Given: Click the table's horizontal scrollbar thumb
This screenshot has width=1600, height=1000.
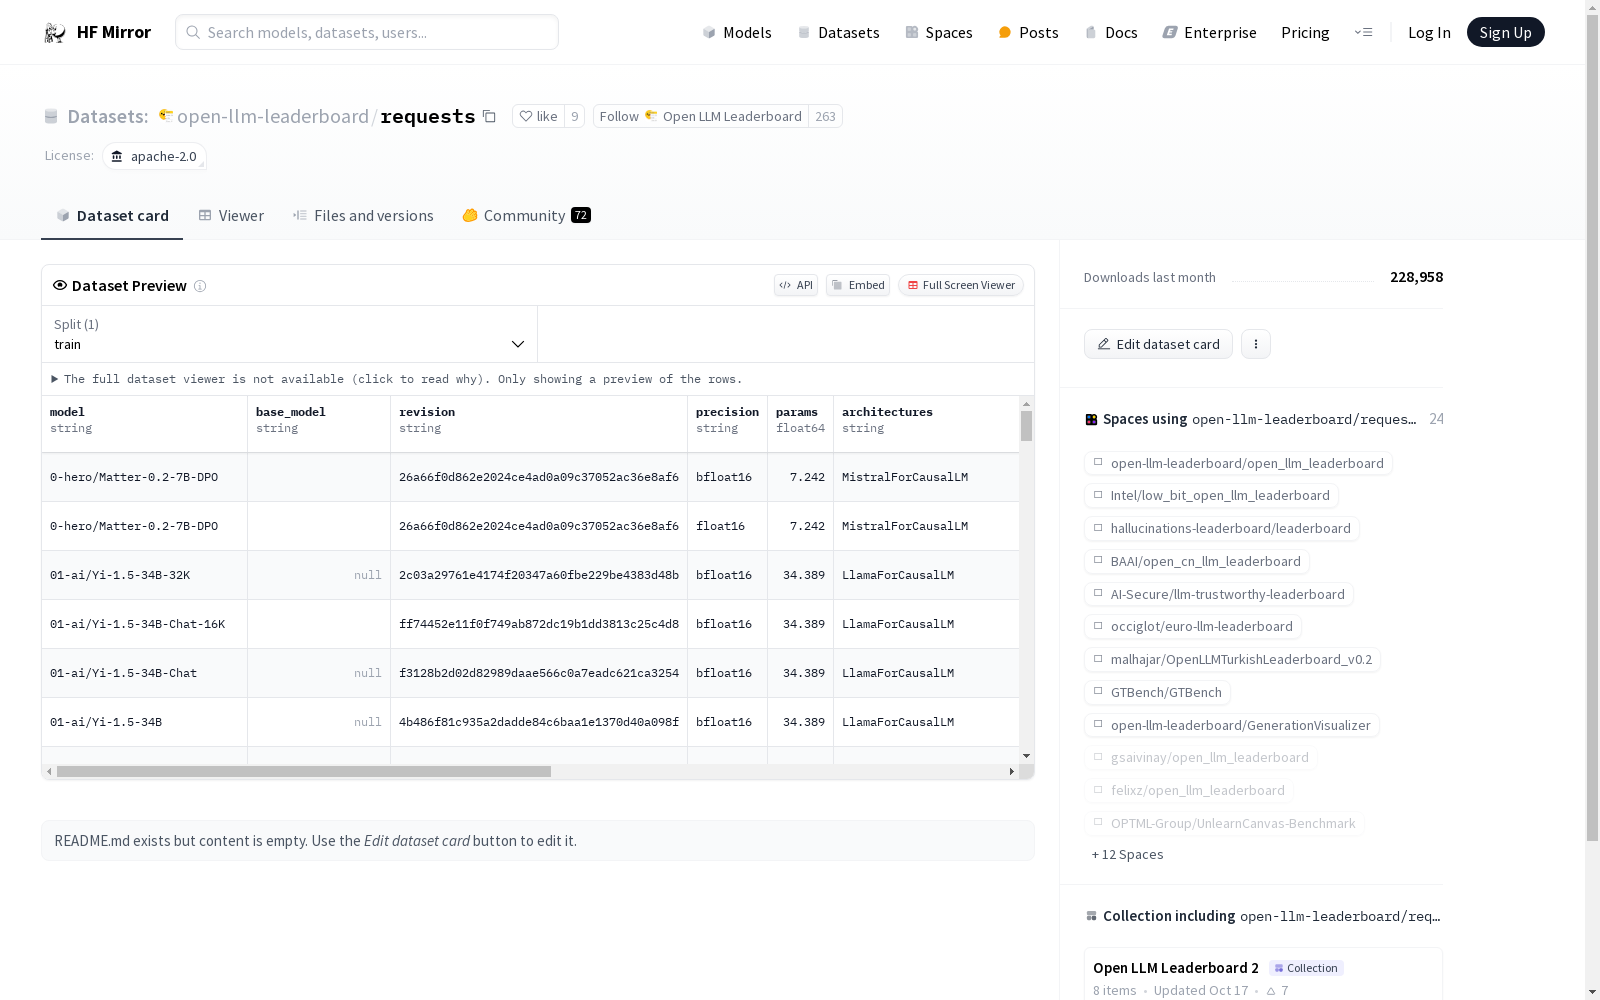Looking at the screenshot, I should click(x=304, y=772).
